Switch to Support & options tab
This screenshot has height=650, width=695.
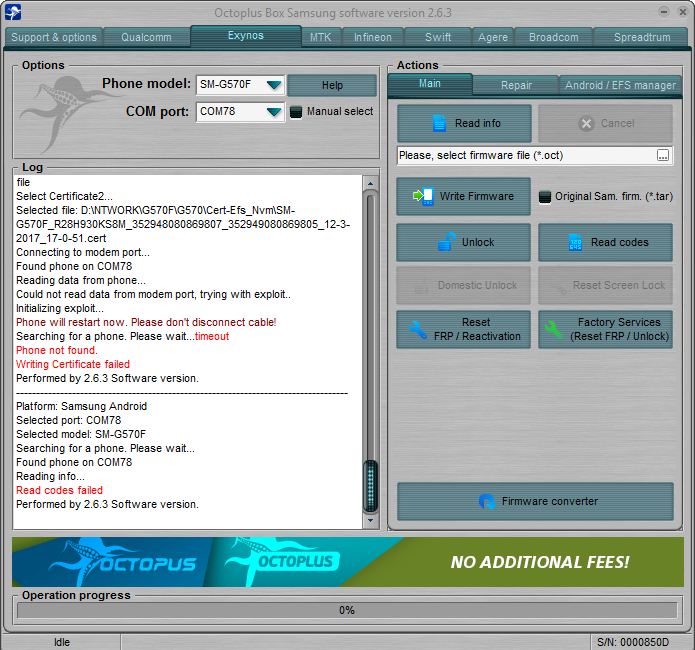pyautogui.click(x=54, y=37)
